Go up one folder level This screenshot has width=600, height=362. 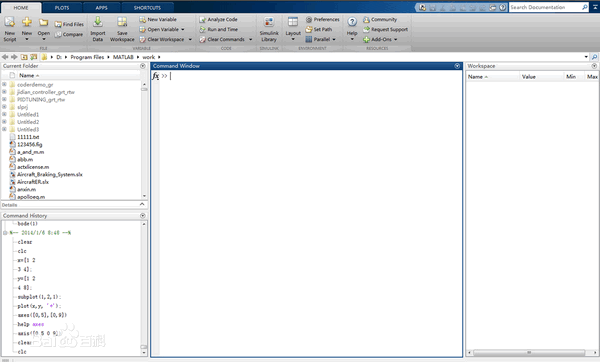24,57
